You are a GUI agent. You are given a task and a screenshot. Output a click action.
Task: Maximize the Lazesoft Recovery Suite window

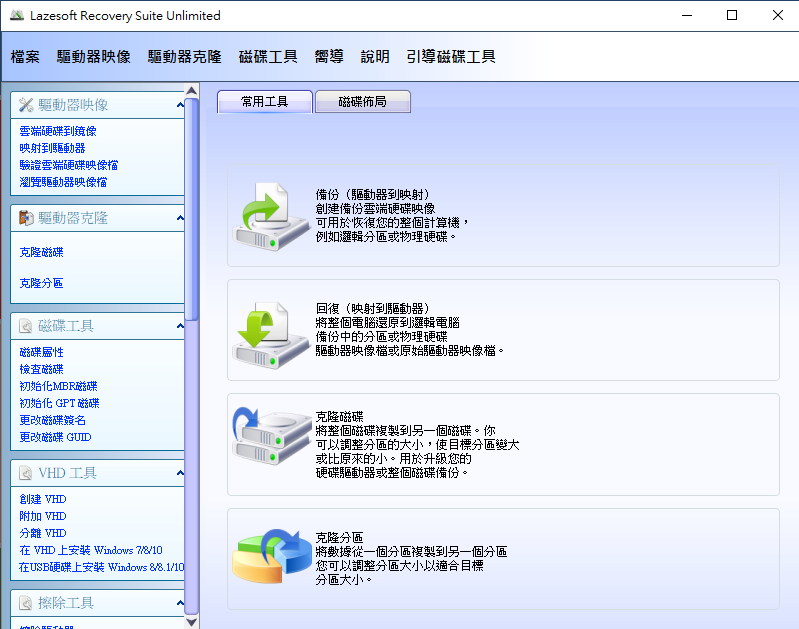pos(732,15)
